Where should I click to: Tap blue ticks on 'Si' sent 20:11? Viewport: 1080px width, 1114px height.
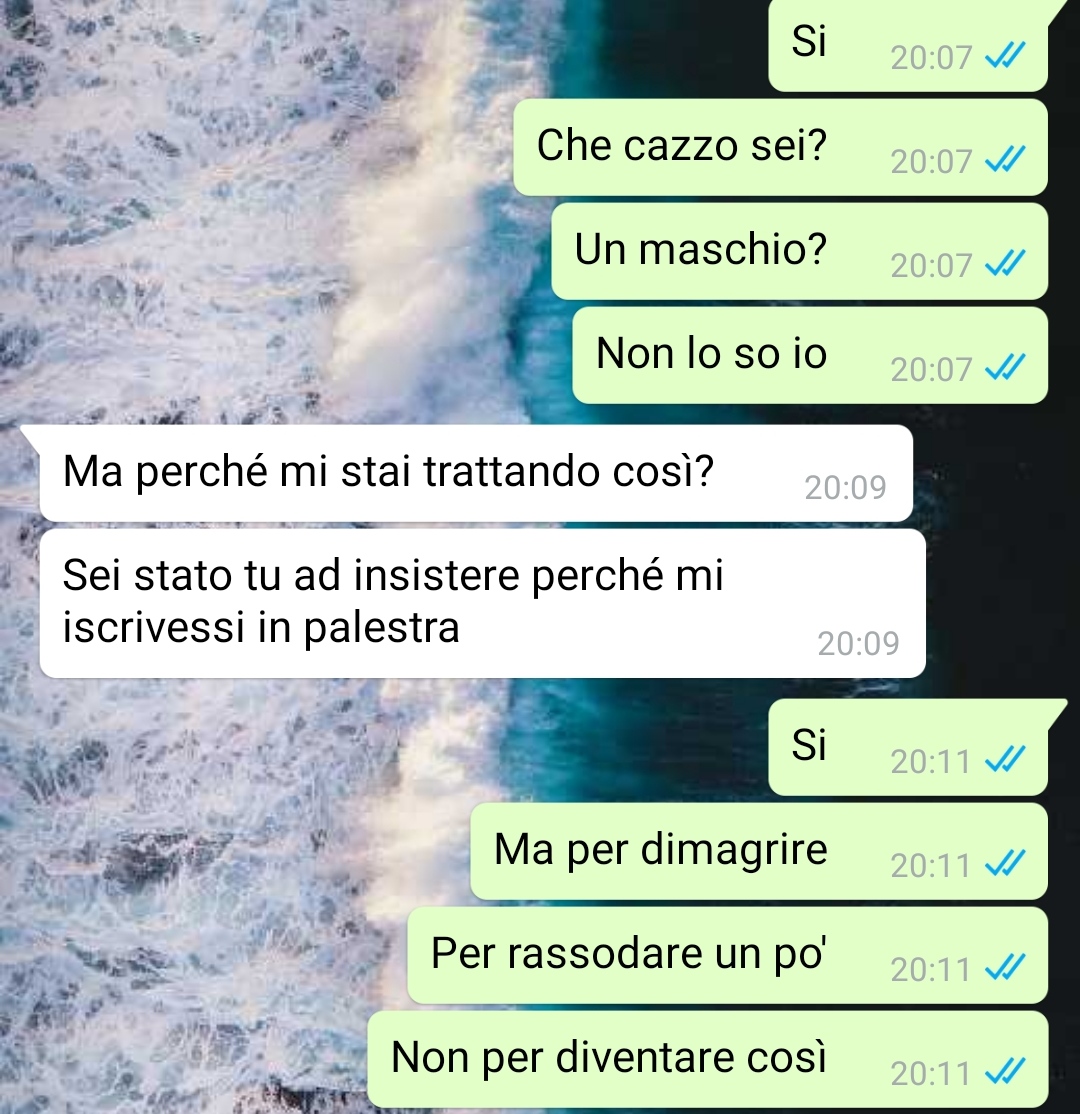[1005, 760]
